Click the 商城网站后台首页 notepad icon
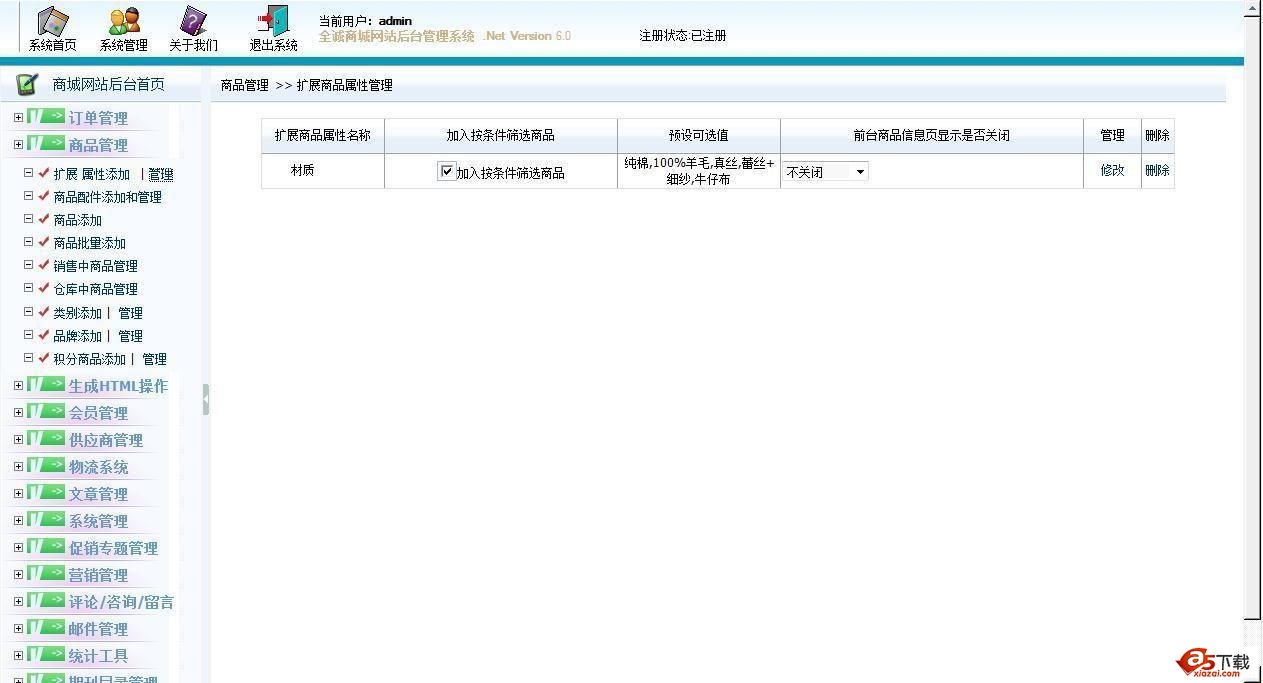 (x=27, y=85)
